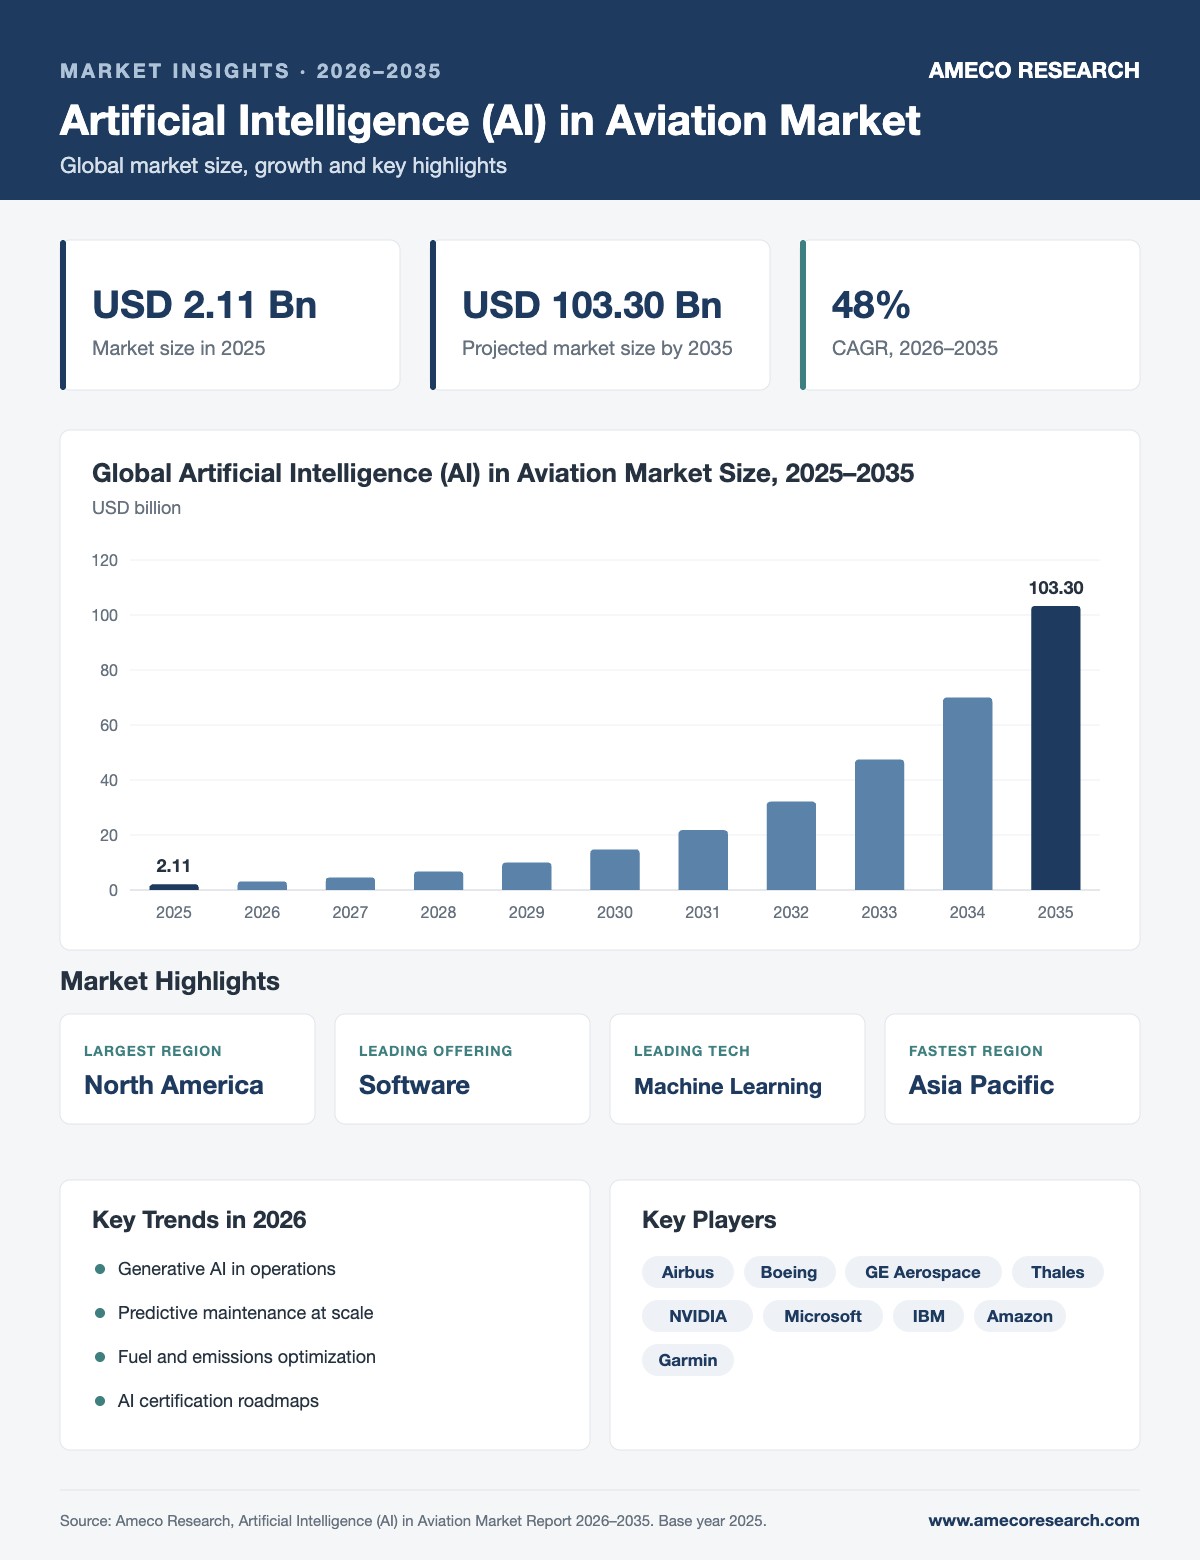Click the 2025 bar in chart
1200x1560 pixels.
(174, 887)
